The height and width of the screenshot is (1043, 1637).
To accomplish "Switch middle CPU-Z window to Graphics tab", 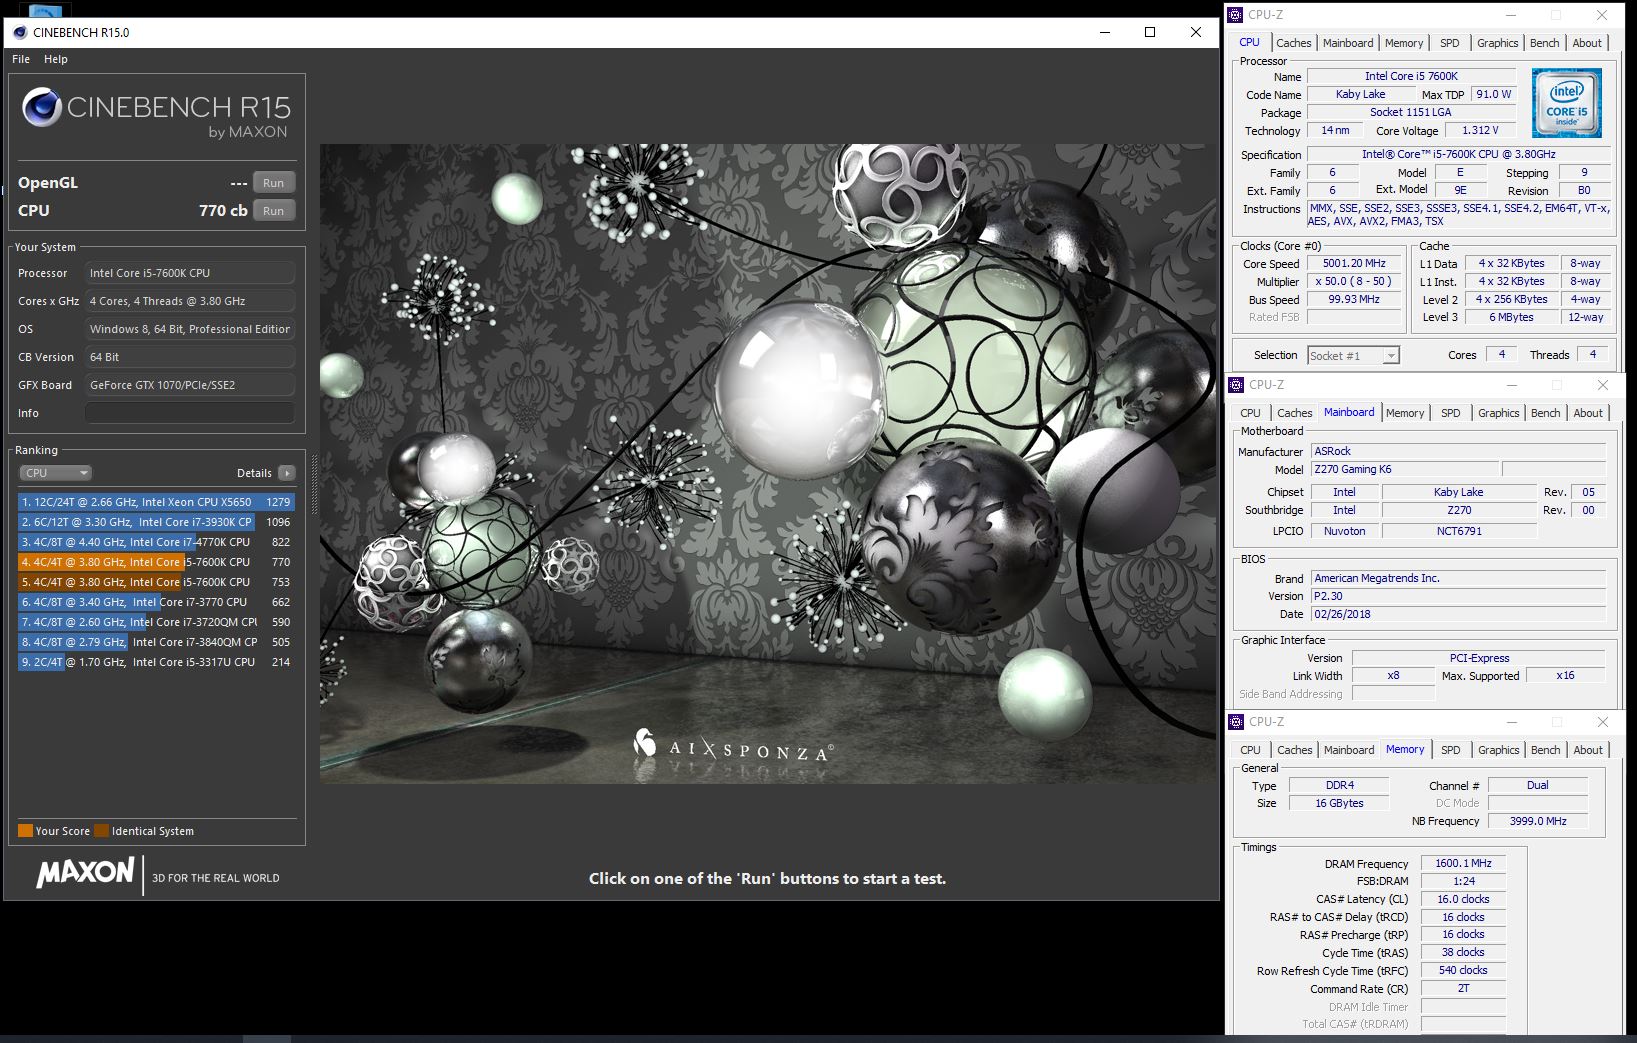I will pyautogui.click(x=1498, y=413).
